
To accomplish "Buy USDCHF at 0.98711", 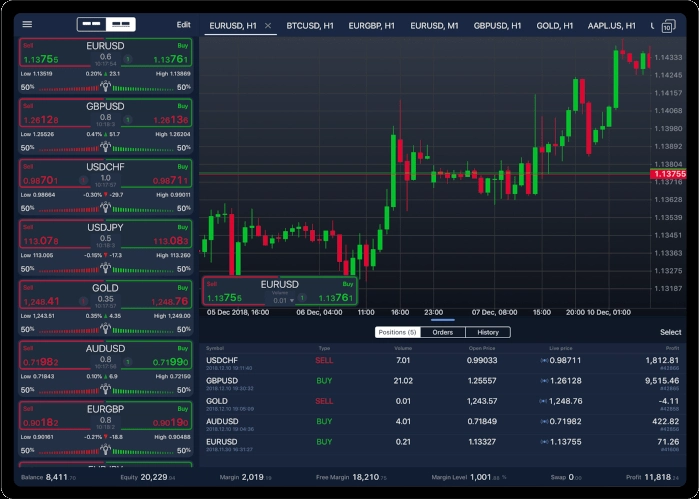I will (156, 174).
